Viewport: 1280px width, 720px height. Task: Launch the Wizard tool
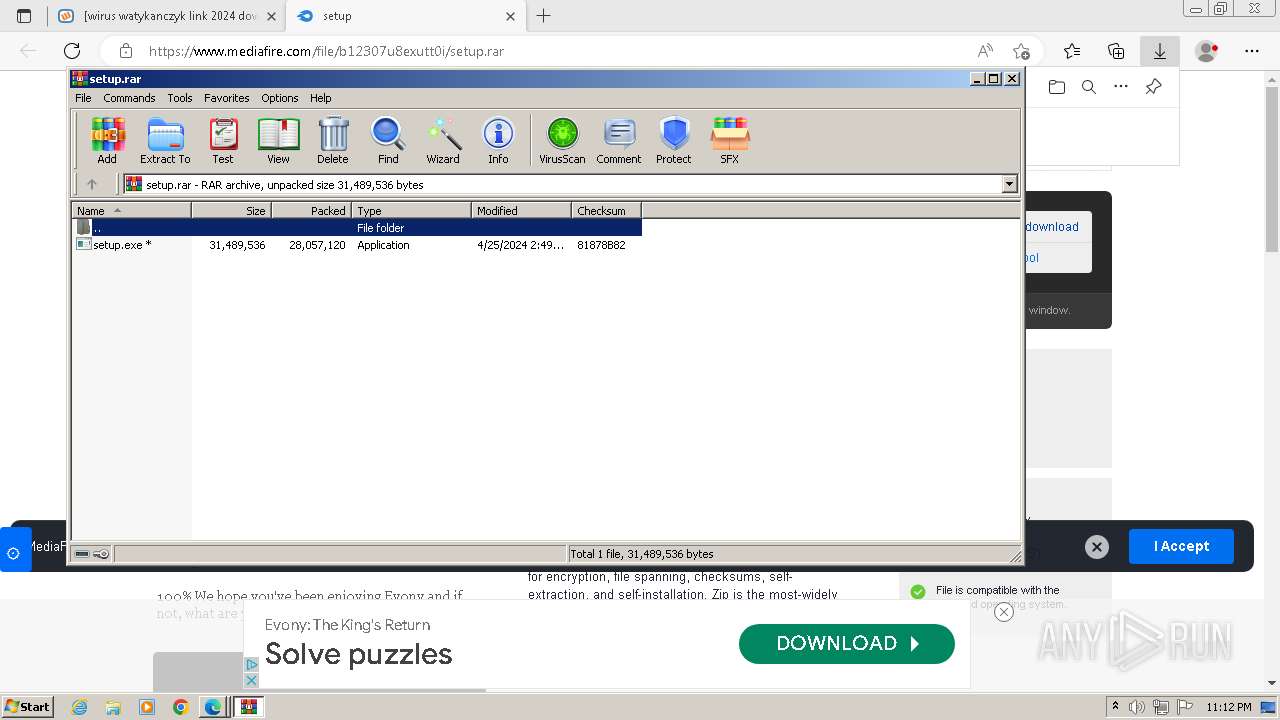pos(443,140)
